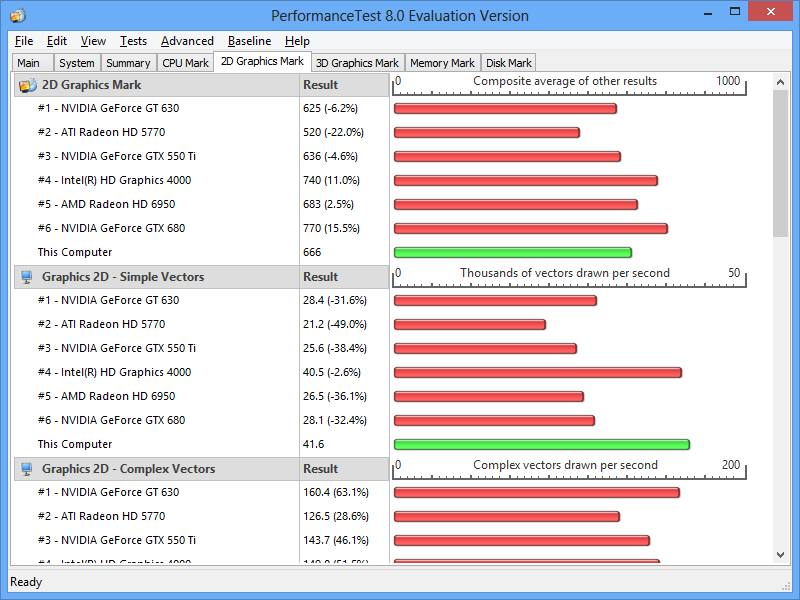This screenshot has width=800, height=600.
Task: Open the Edit menu
Action: [57, 41]
